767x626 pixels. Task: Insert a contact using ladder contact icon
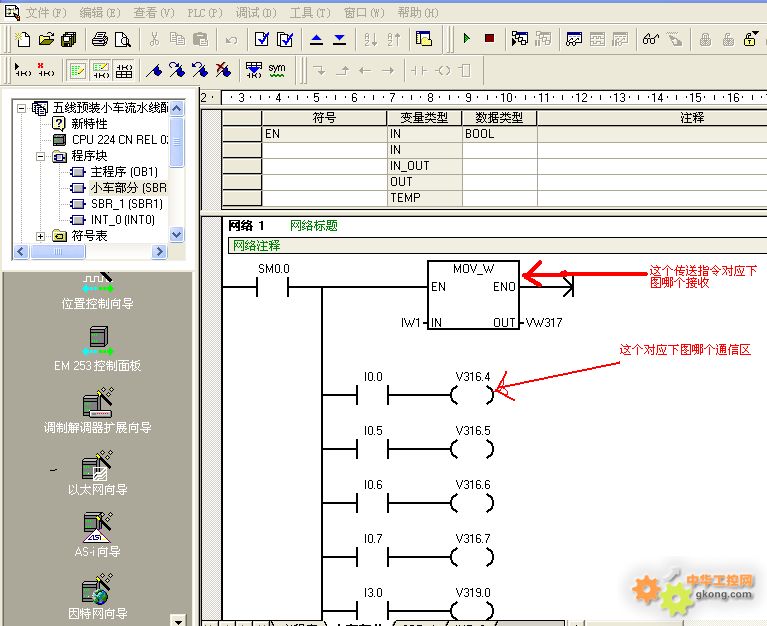[x=419, y=71]
